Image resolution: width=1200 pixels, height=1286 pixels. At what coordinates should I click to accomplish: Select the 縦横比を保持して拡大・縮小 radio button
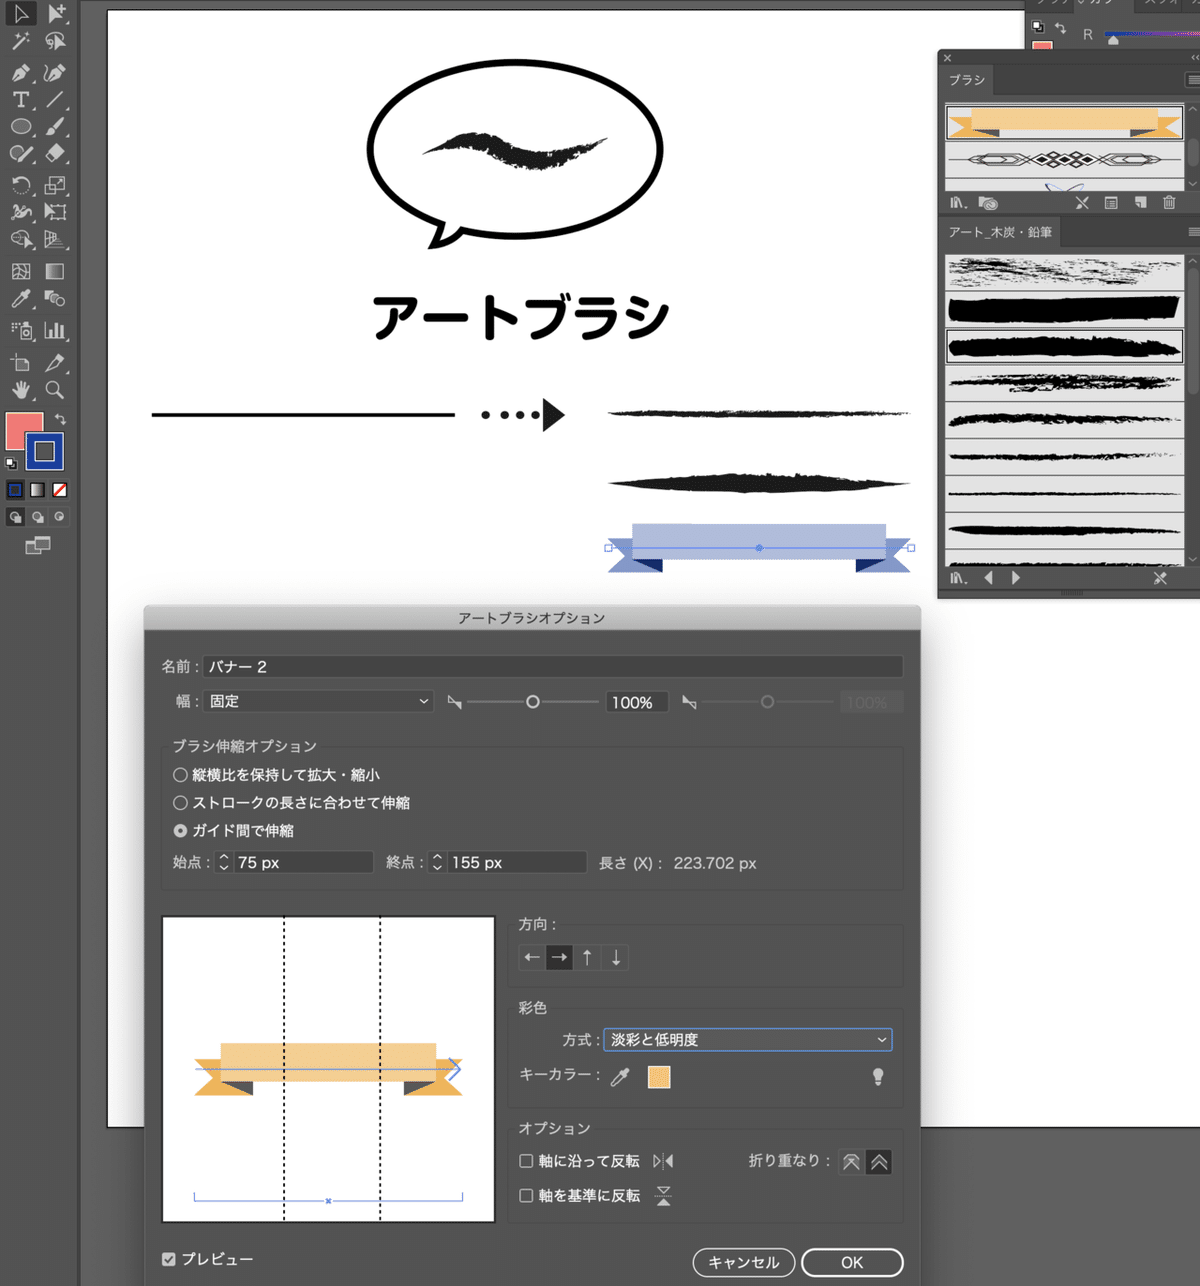click(x=180, y=774)
